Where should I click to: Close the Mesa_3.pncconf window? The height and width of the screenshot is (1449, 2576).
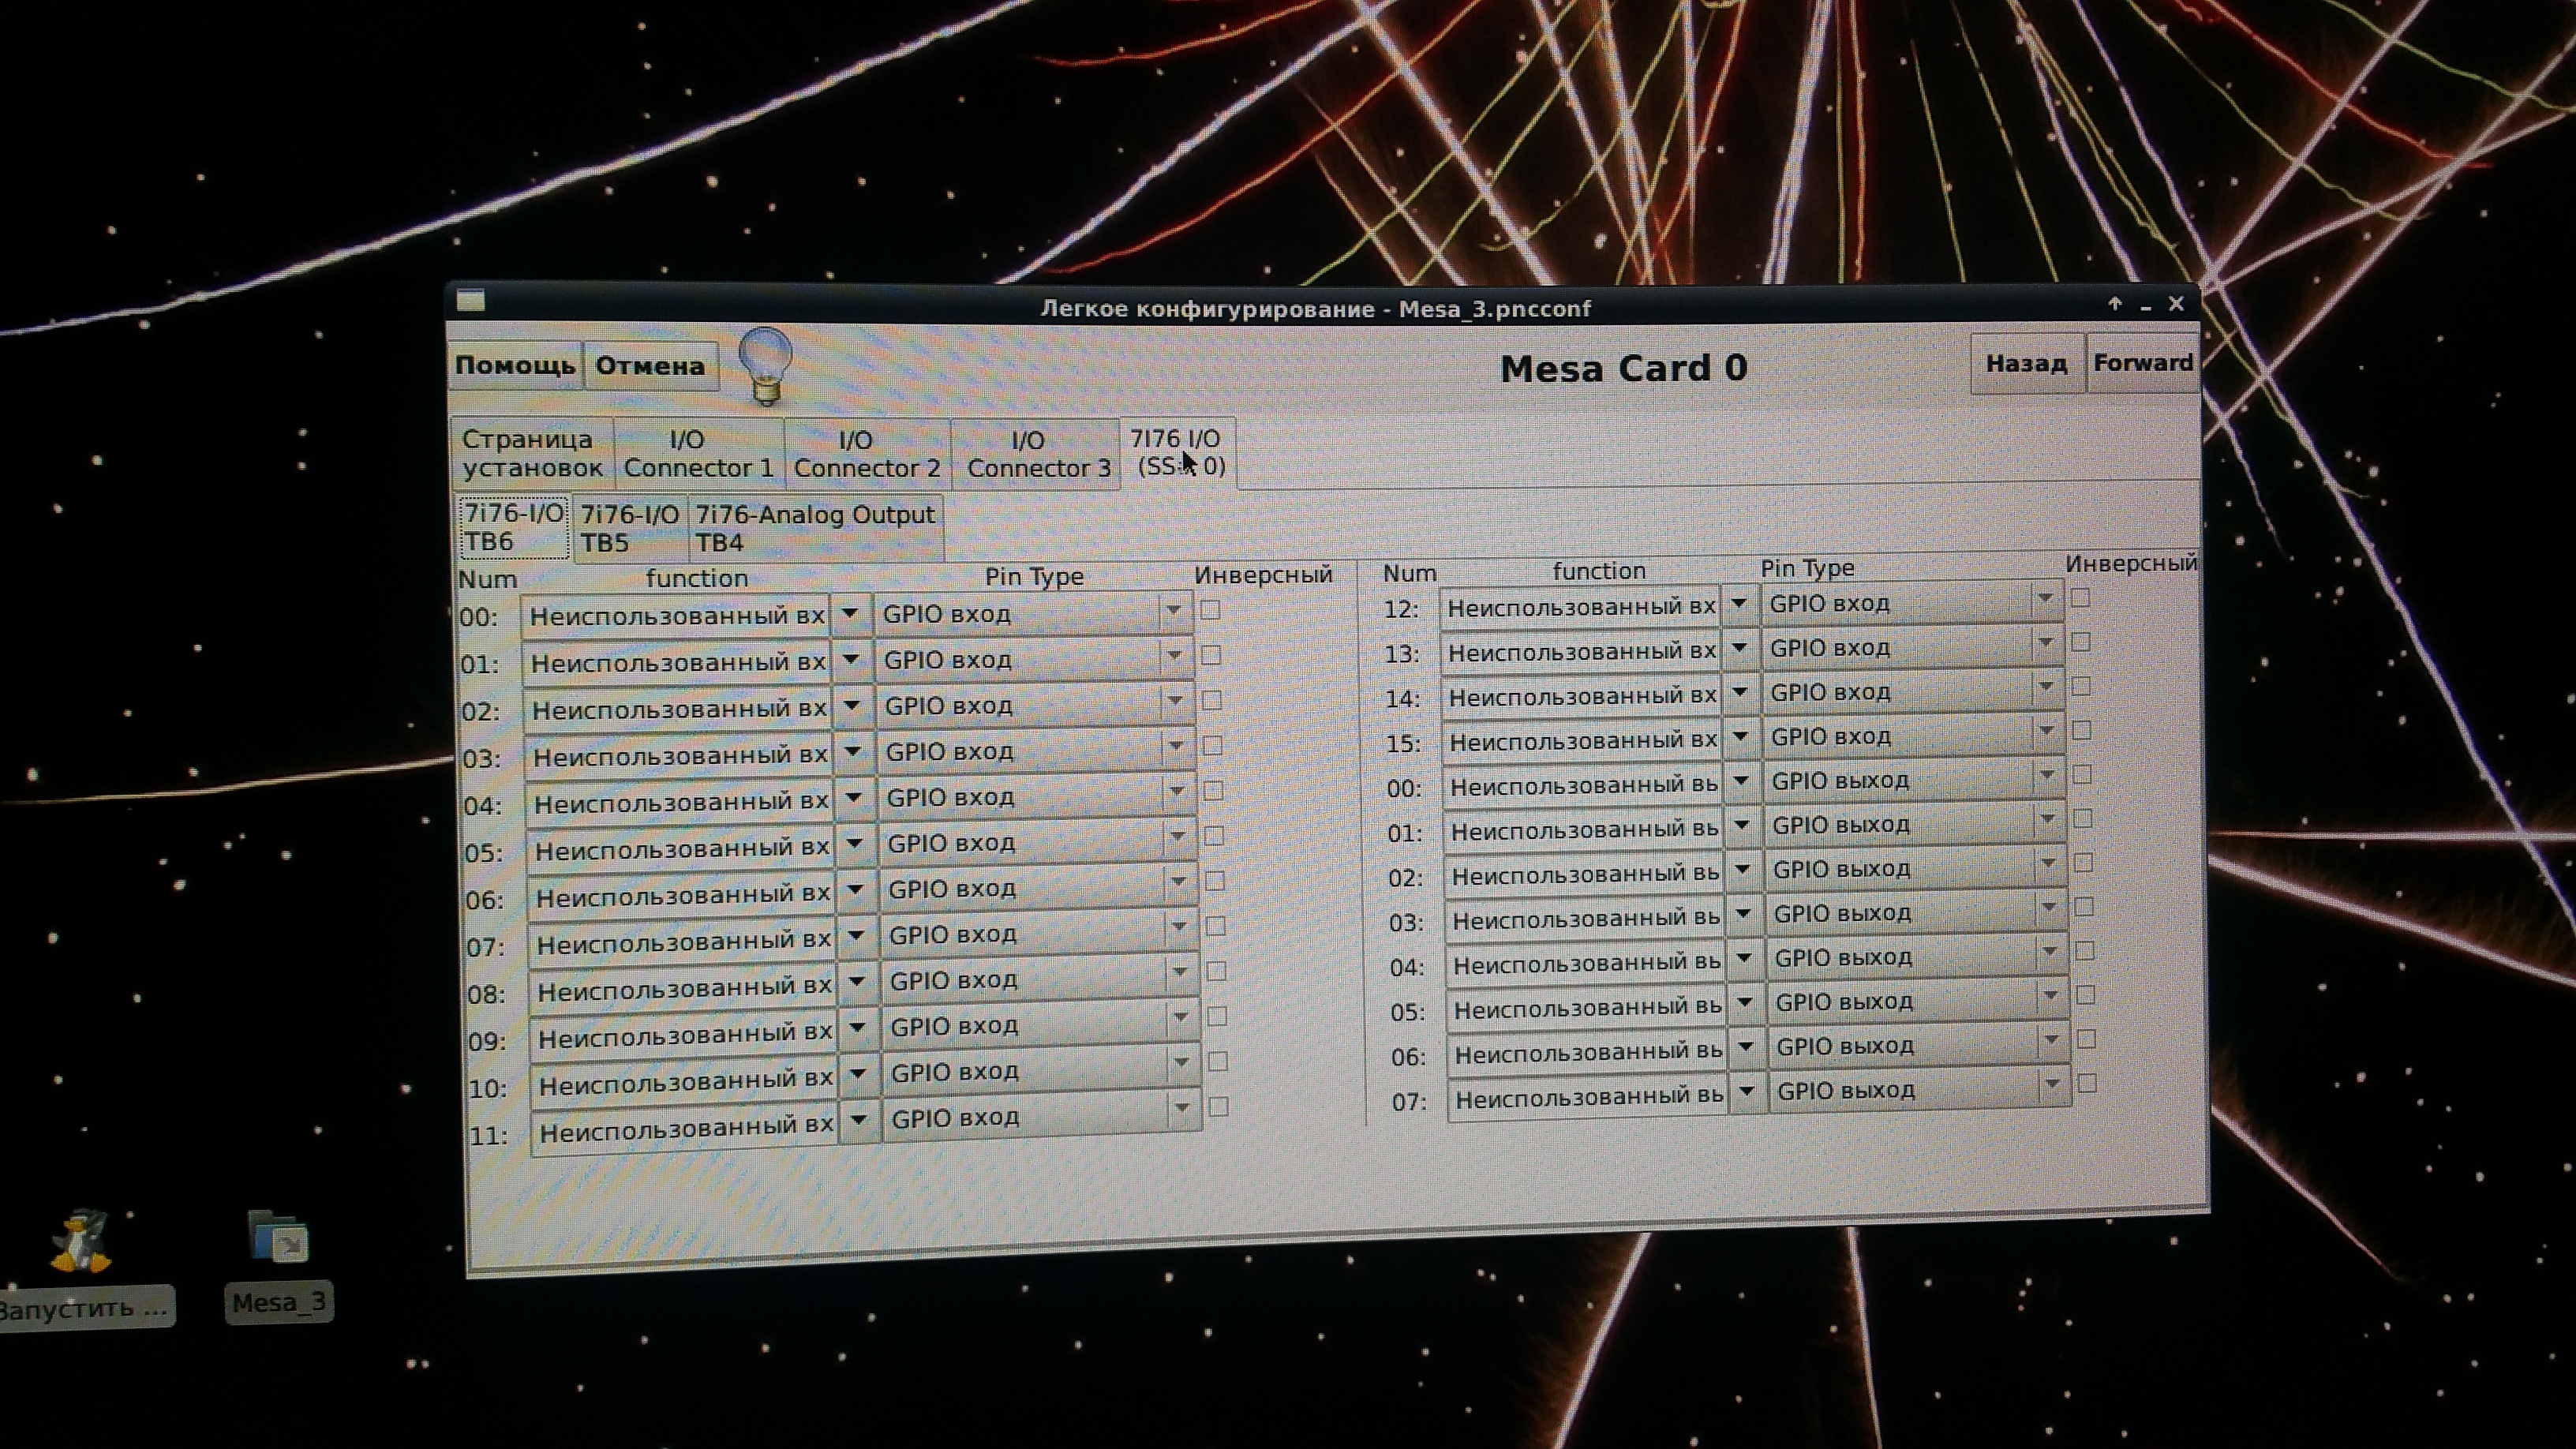[2176, 304]
